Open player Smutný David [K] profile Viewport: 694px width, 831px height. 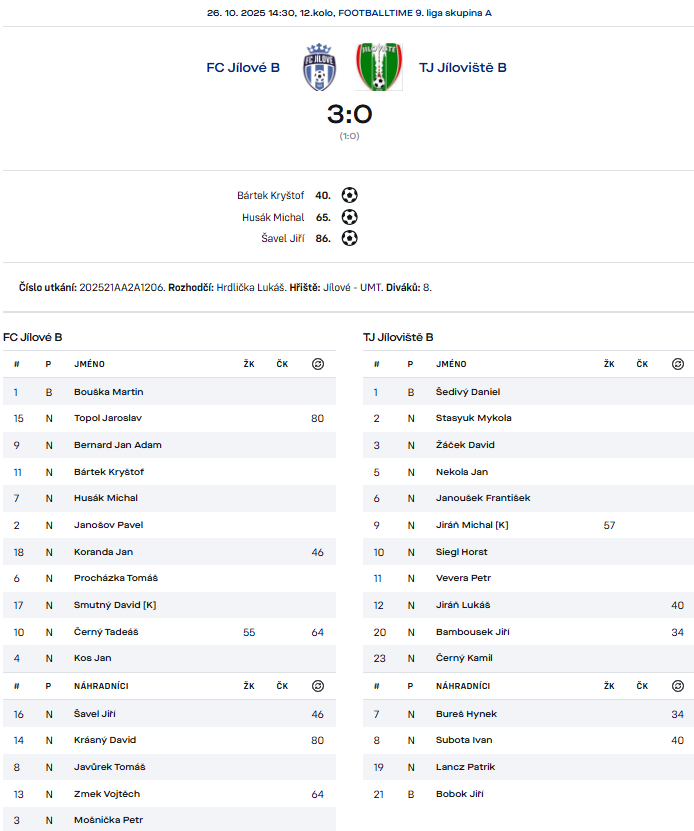pos(114,605)
